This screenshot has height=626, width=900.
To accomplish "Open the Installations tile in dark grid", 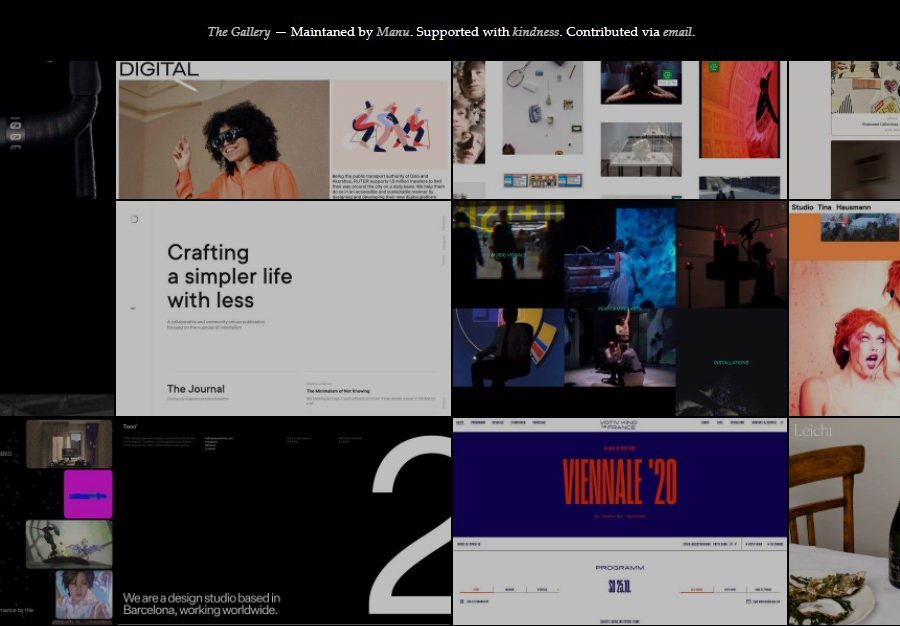I will pyautogui.click(x=731, y=362).
